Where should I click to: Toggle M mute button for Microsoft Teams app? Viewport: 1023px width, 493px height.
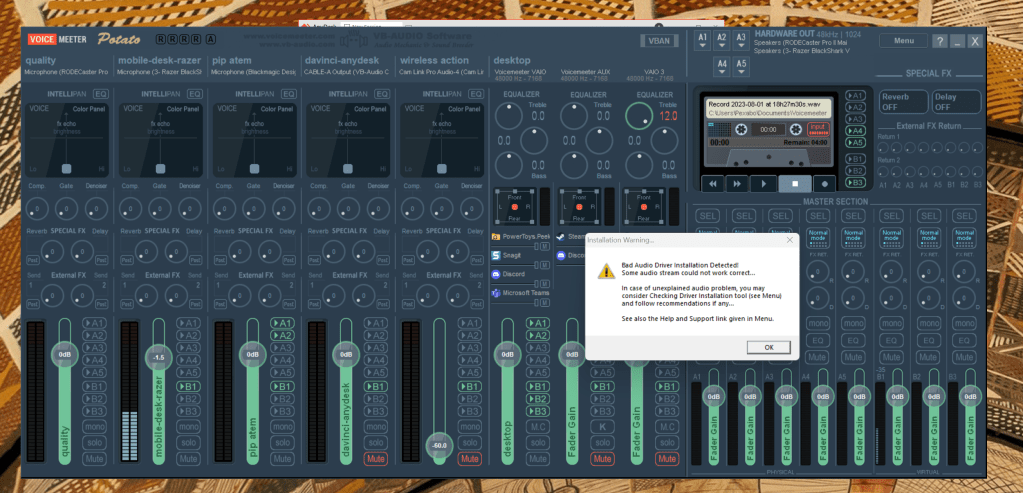pyautogui.click(x=545, y=303)
